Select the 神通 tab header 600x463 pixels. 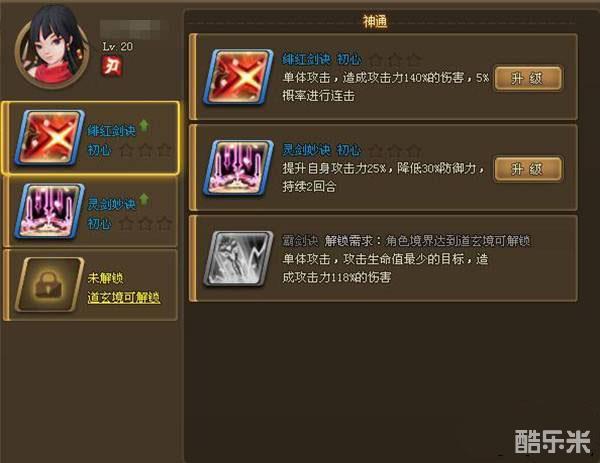tap(375, 21)
